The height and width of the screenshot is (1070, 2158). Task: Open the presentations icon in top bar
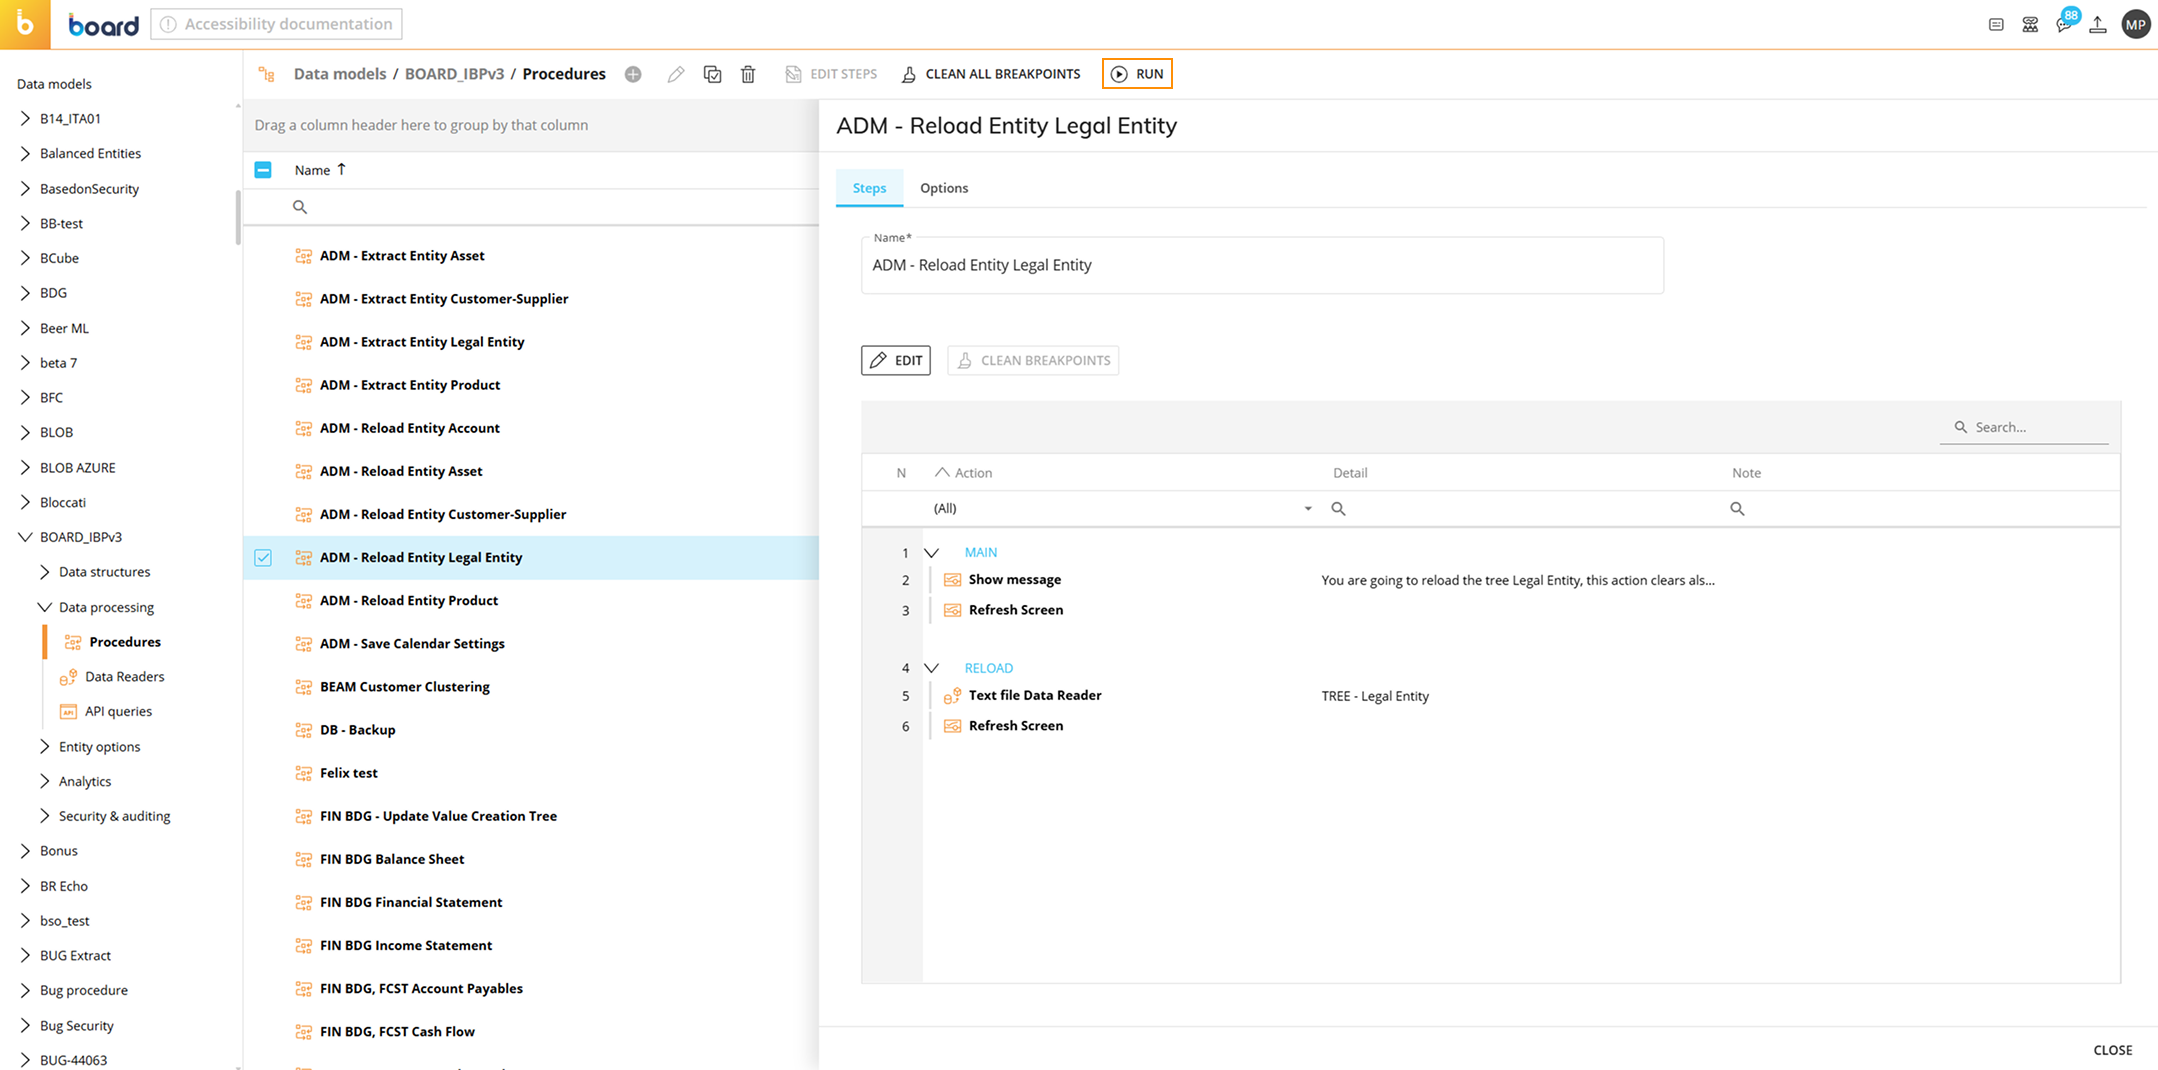click(2030, 25)
